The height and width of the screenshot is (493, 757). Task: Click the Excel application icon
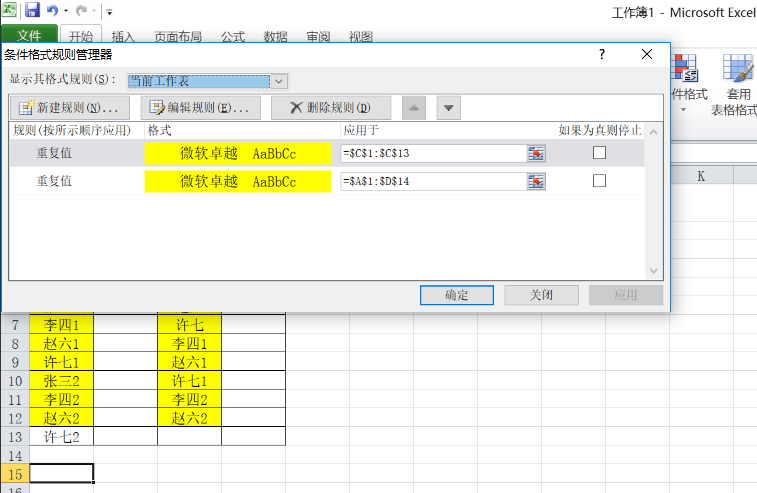(x=9, y=10)
